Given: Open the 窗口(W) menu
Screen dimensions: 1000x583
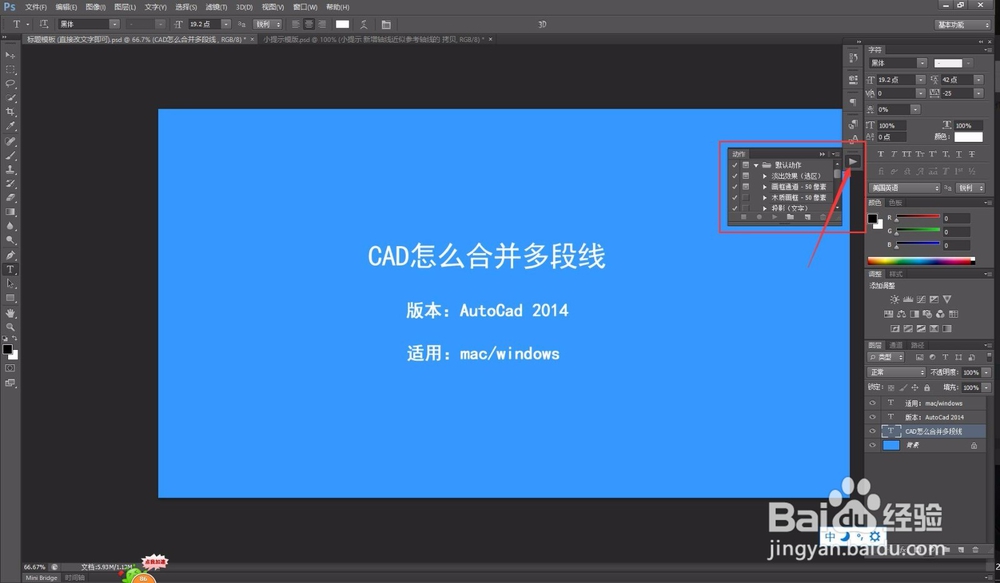Looking at the screenshot, I should (x=305, y=7).
